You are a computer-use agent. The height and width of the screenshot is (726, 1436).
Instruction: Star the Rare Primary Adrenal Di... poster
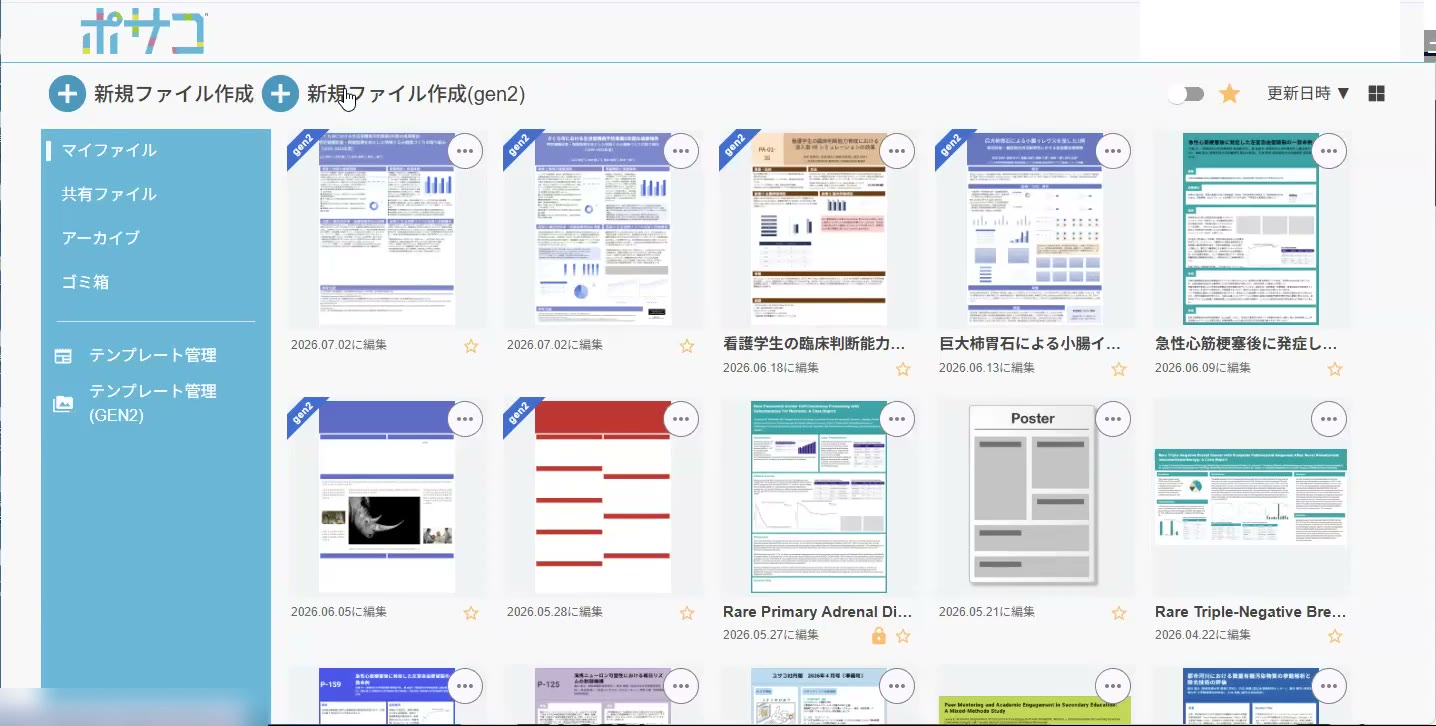point(903,636)
